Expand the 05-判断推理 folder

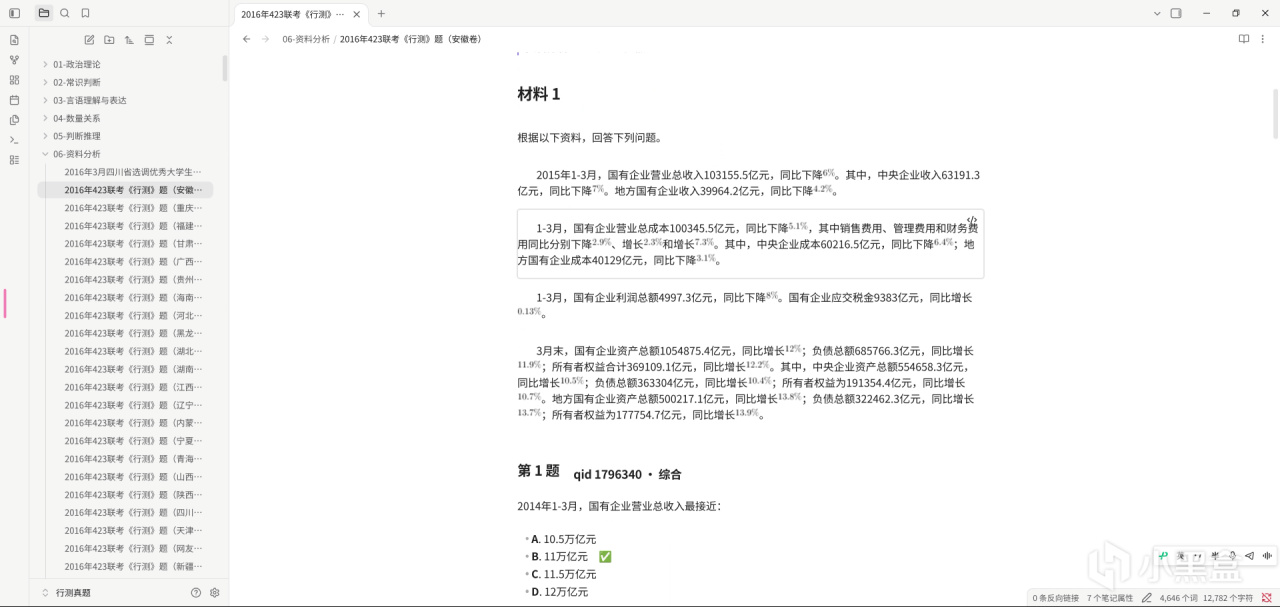click(45, 136)
